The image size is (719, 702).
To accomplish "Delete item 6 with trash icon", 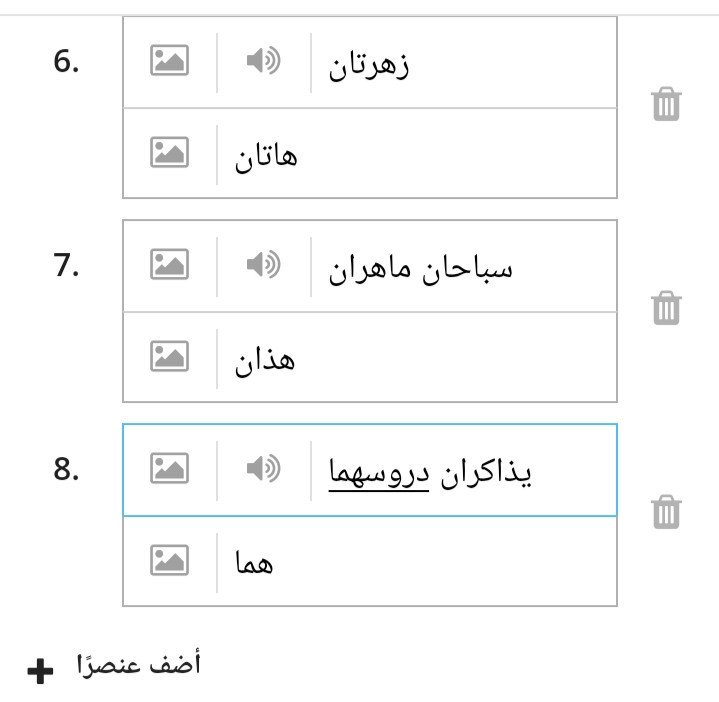I will point(666,104).
